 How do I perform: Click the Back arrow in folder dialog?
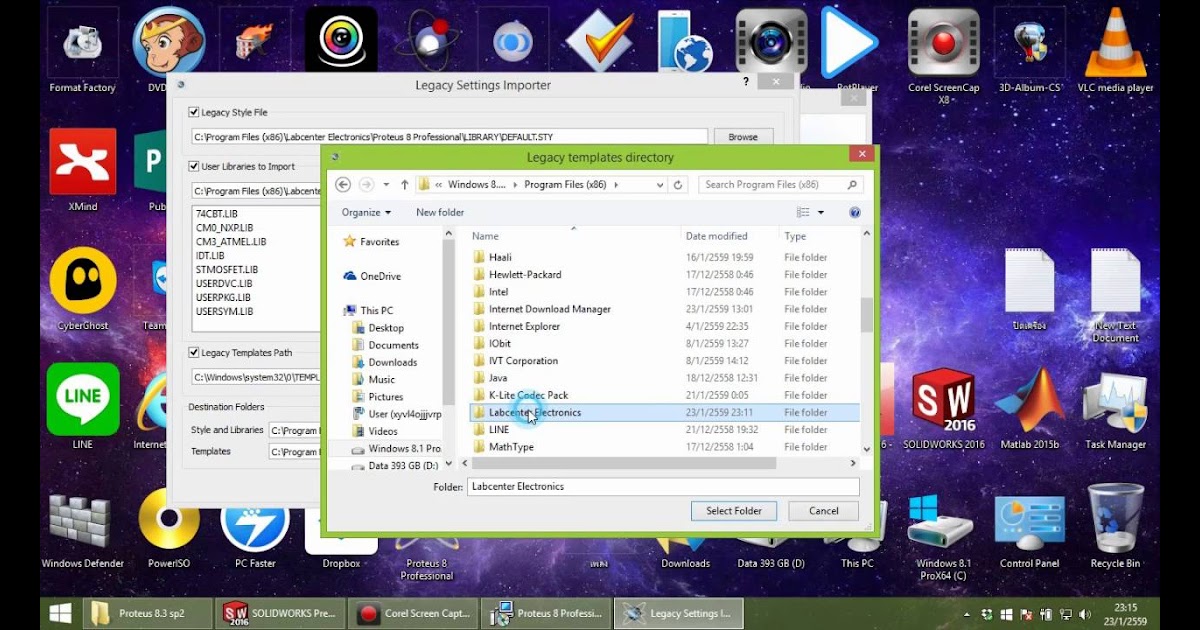343,185
